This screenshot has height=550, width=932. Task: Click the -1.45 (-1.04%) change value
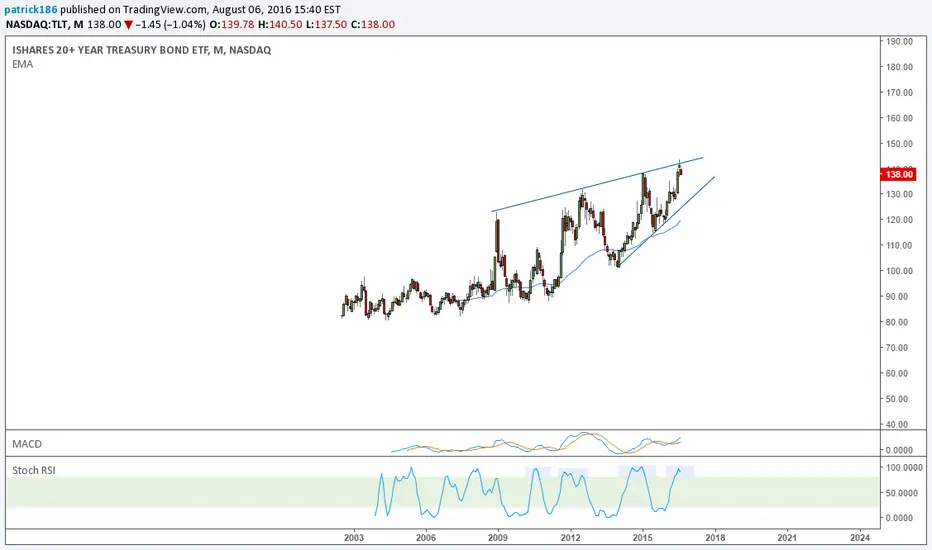(x=170, y=24)
